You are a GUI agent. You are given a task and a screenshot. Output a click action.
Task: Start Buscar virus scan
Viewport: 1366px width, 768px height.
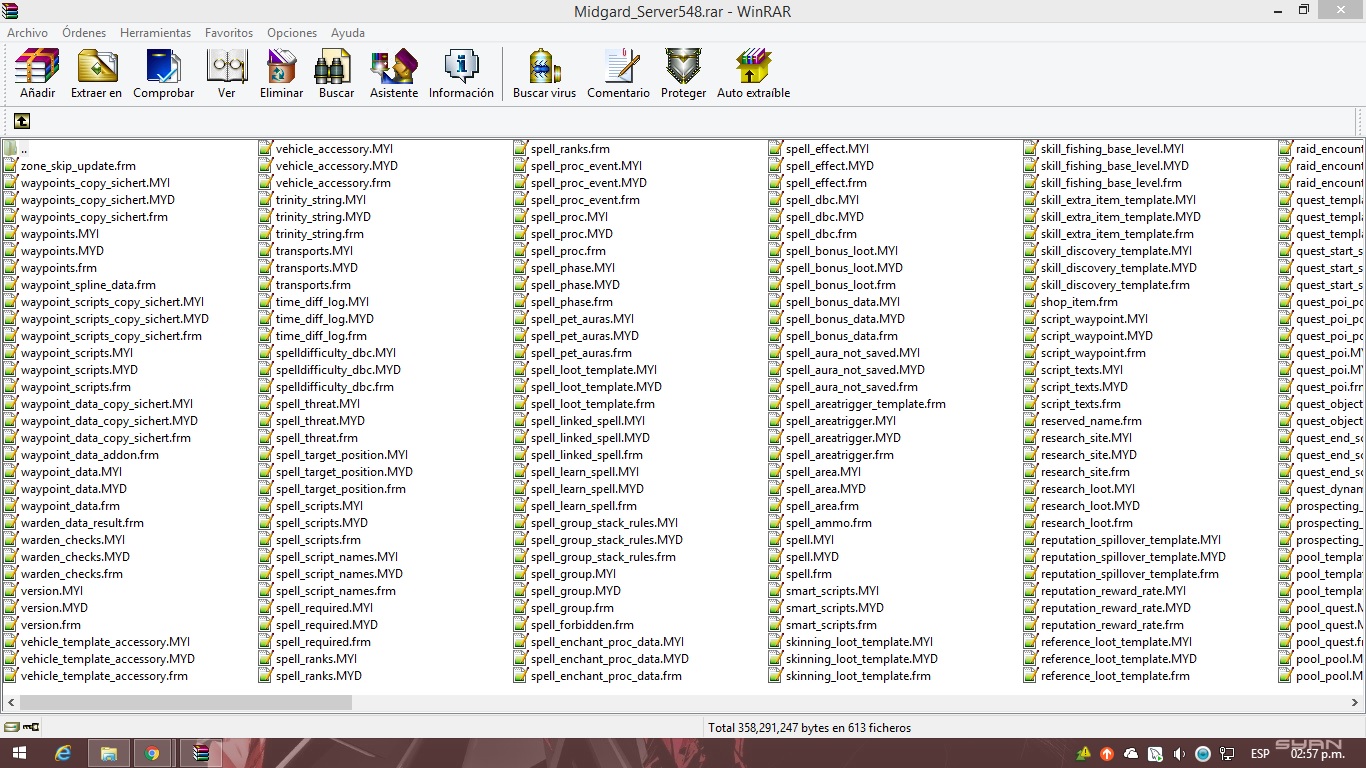click(x=544, y=68)
